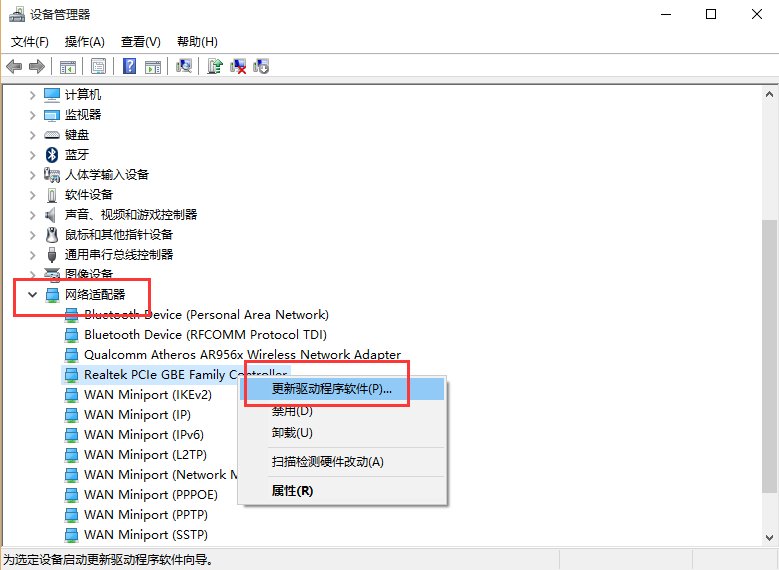Minimize the Device Manager window
This screenshot has height=570, width=779.
[666, 14]
